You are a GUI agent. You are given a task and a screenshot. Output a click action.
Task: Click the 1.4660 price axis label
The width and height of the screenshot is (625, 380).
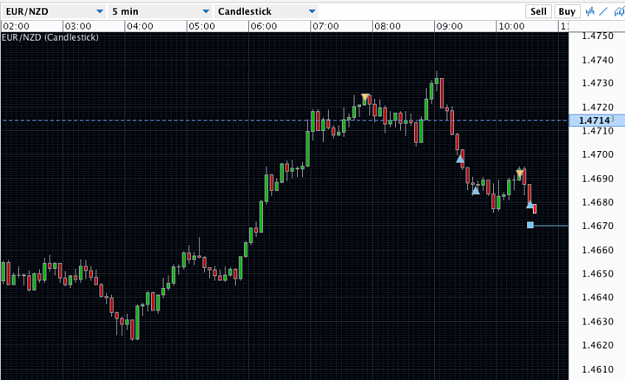pyautogui.click(x=597, y=250)
